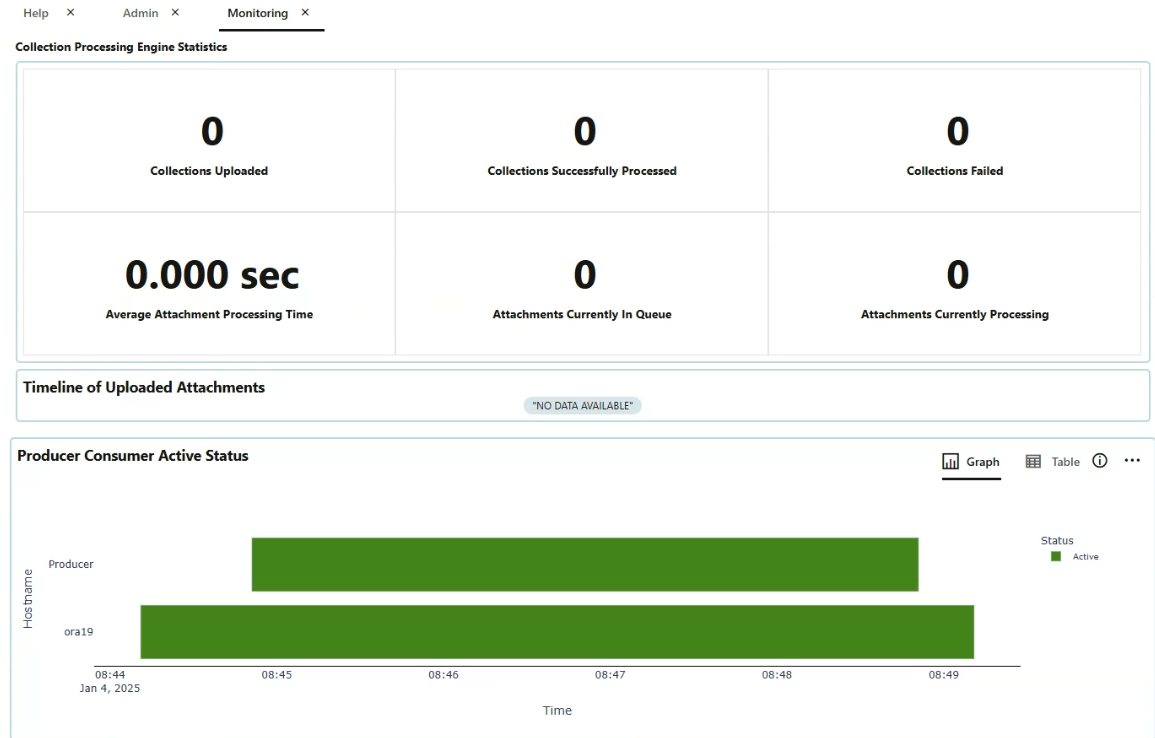Viewport: 1155px width, 738px height.
Task: Click the Collections Uploaded tile
Action: [x=209, y=141]
